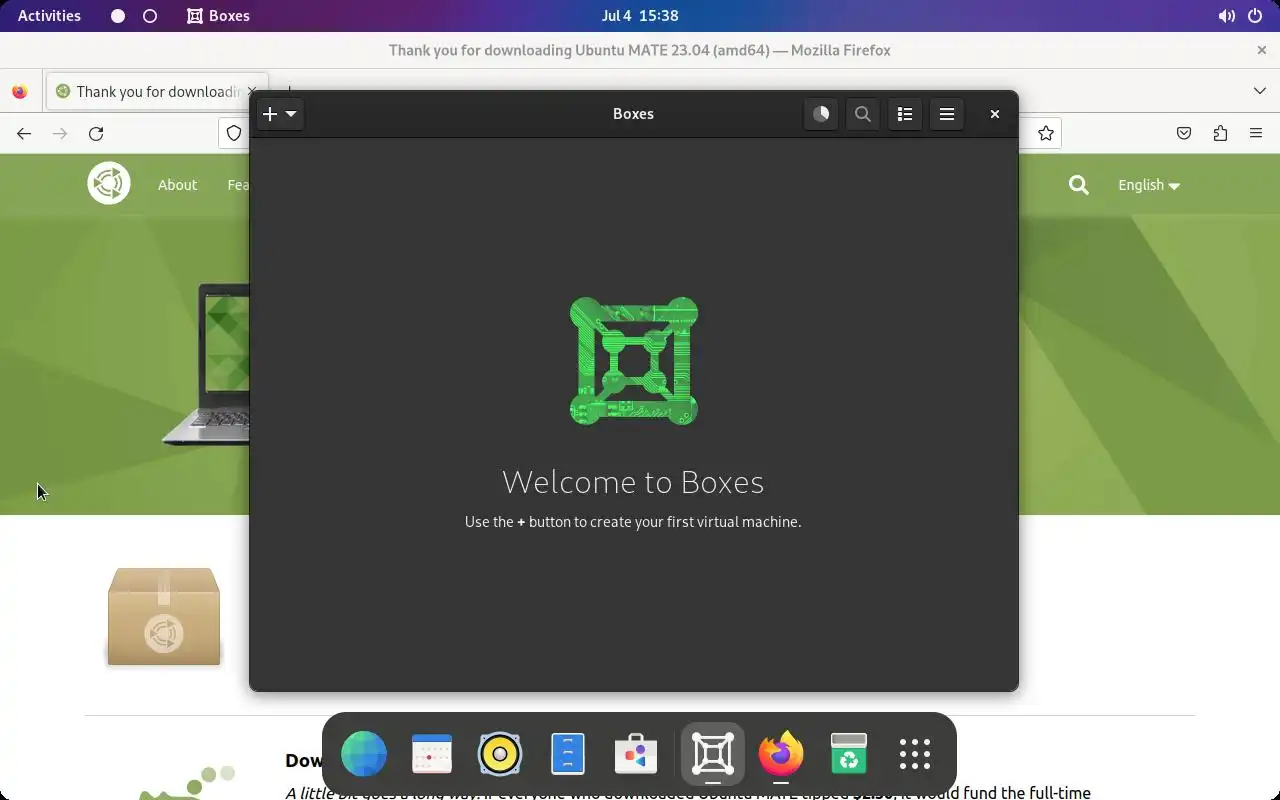Click the laptop image on the Ubuntu MATE page
Viewport: 1280px width, 800px height.
point(206,364)
